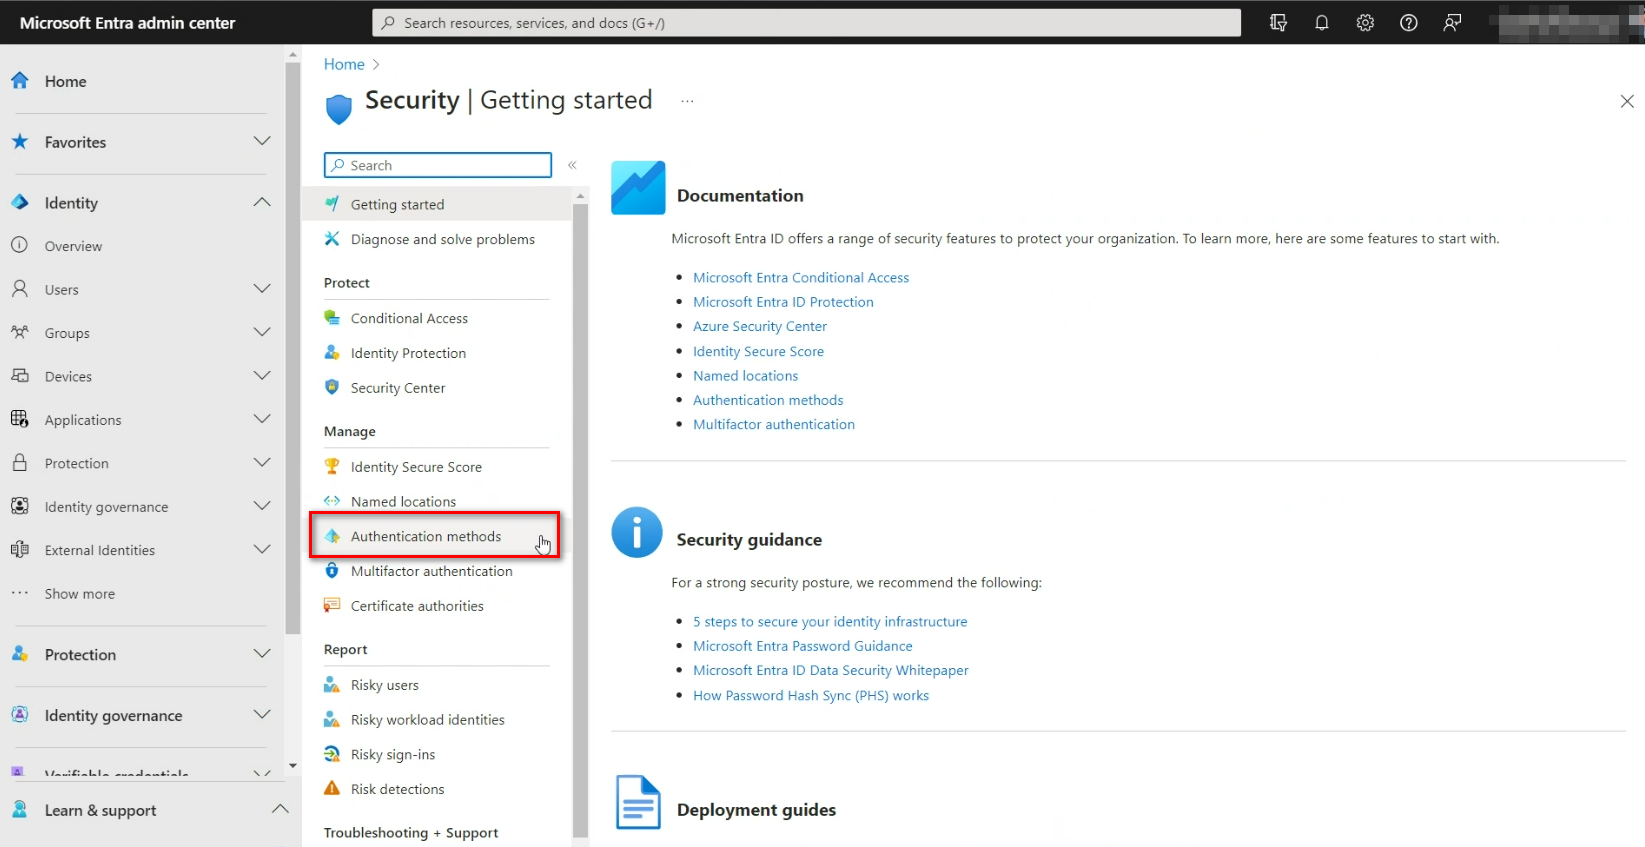Click the Certificate authorities icon
Screen dimensions: 1645x847
point(332,605)
